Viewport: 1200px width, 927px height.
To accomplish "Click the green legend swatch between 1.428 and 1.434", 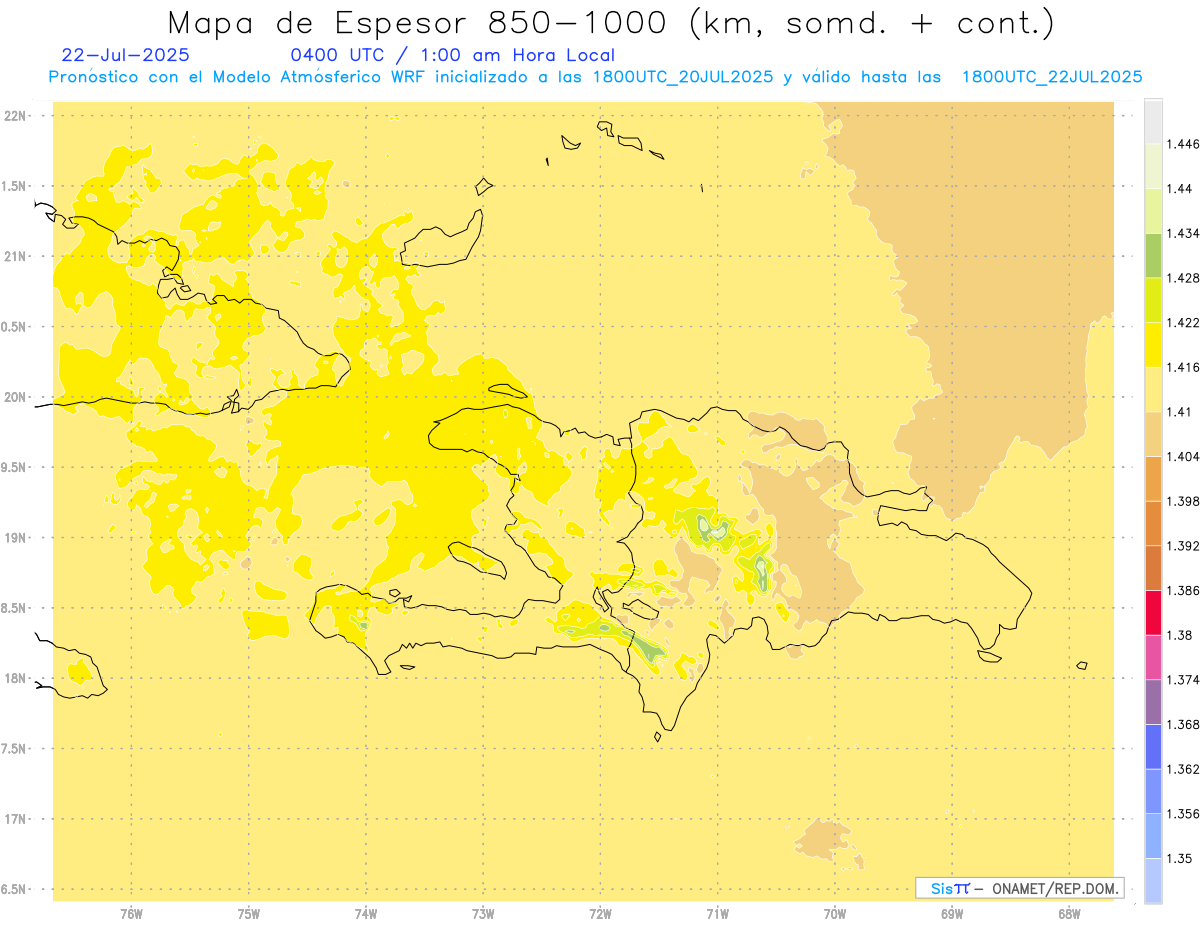I will tap(1153, 255).
